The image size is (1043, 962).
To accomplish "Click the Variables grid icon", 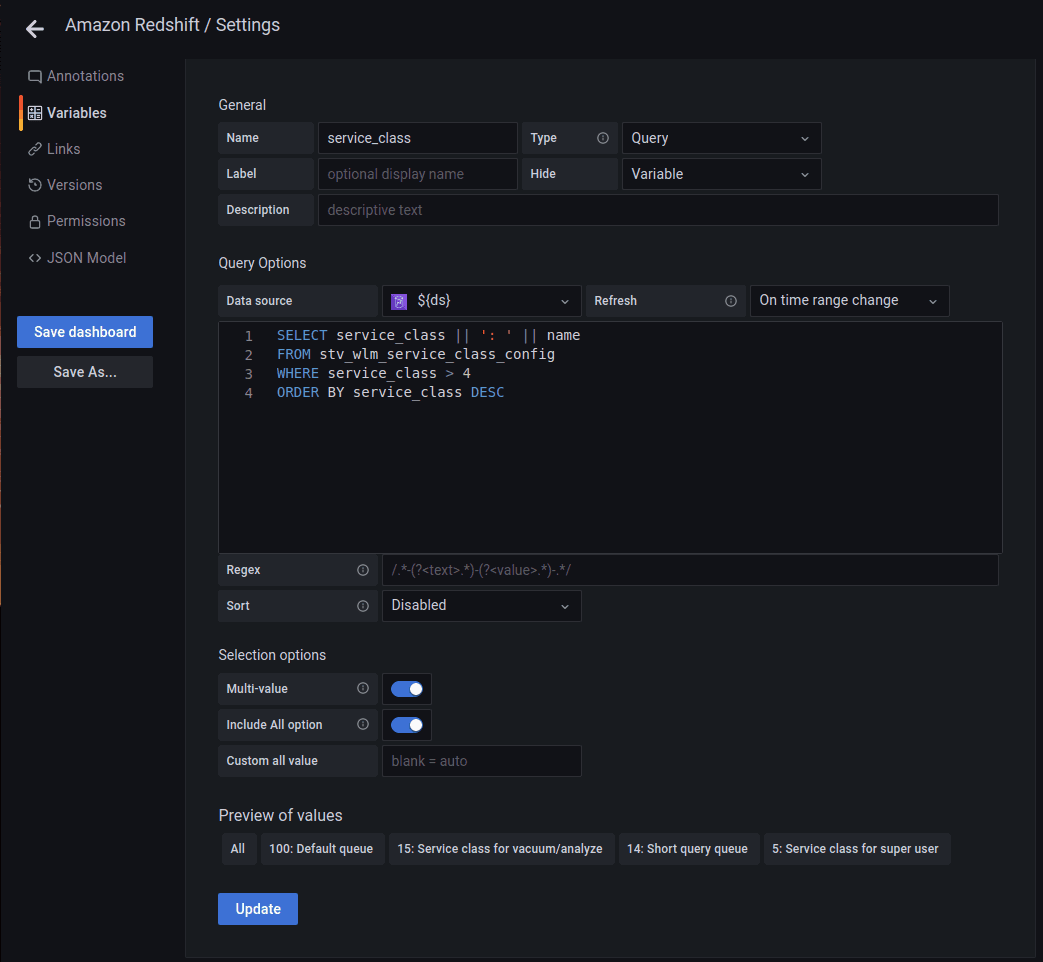I will pos(35,113).
